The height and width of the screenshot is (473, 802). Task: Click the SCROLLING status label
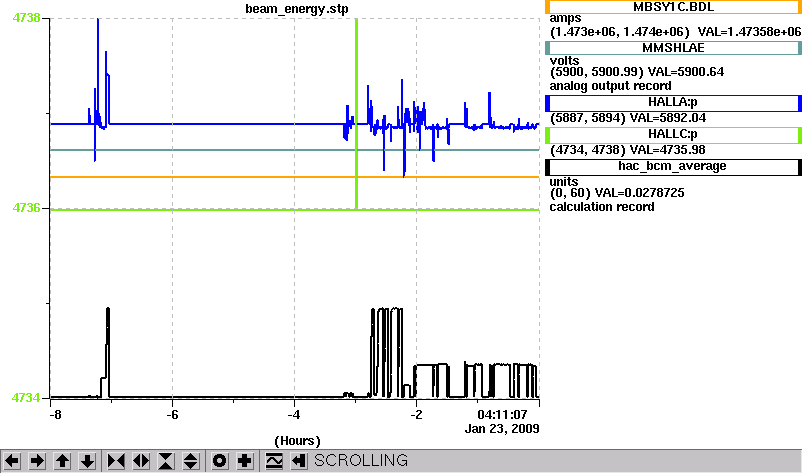(x=361, y=461)
